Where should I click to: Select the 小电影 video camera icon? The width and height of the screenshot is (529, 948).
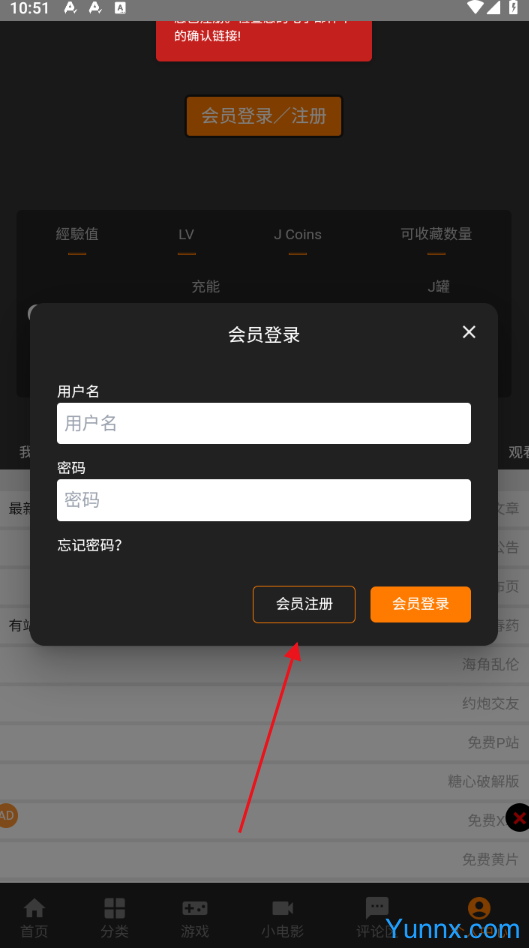click(282, 907)
